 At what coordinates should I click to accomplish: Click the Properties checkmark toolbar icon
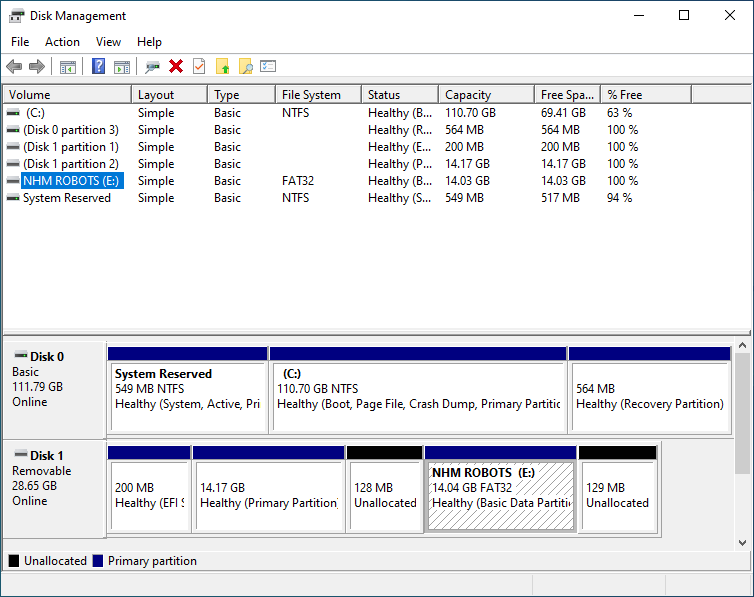199,66
